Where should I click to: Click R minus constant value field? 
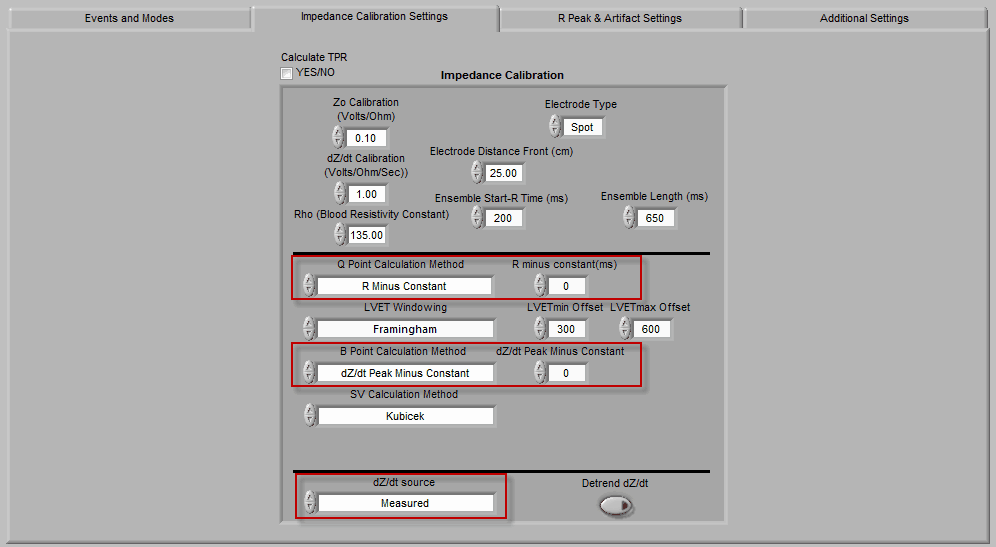point(567,286)
